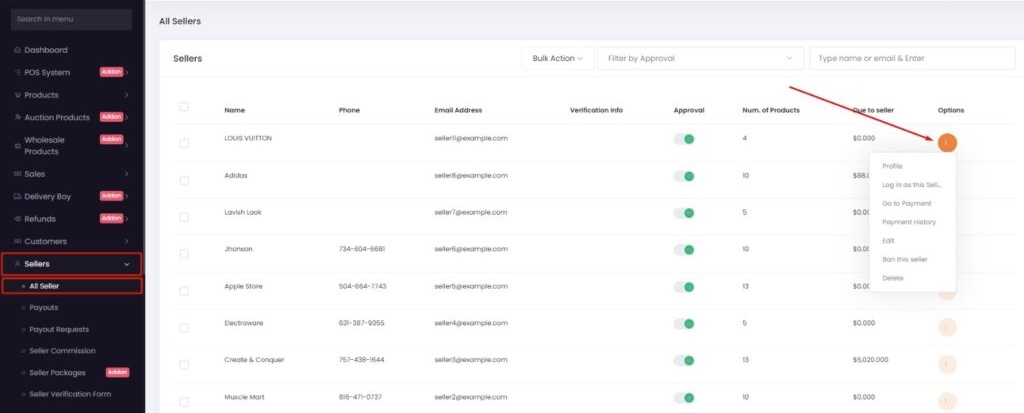
Task: Click the Customers icon in sidebar
Action: click(18, 242)
